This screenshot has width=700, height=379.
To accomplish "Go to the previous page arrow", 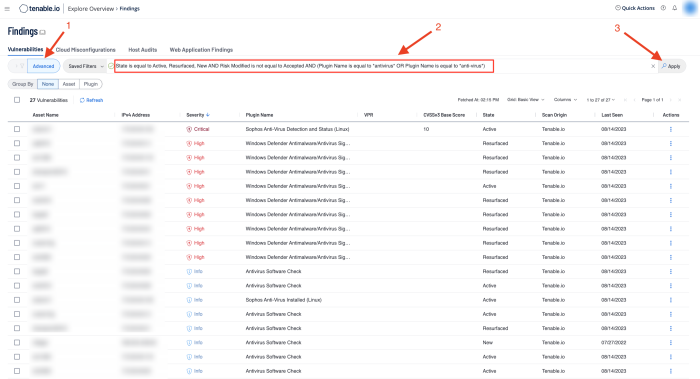I will 633,100.
